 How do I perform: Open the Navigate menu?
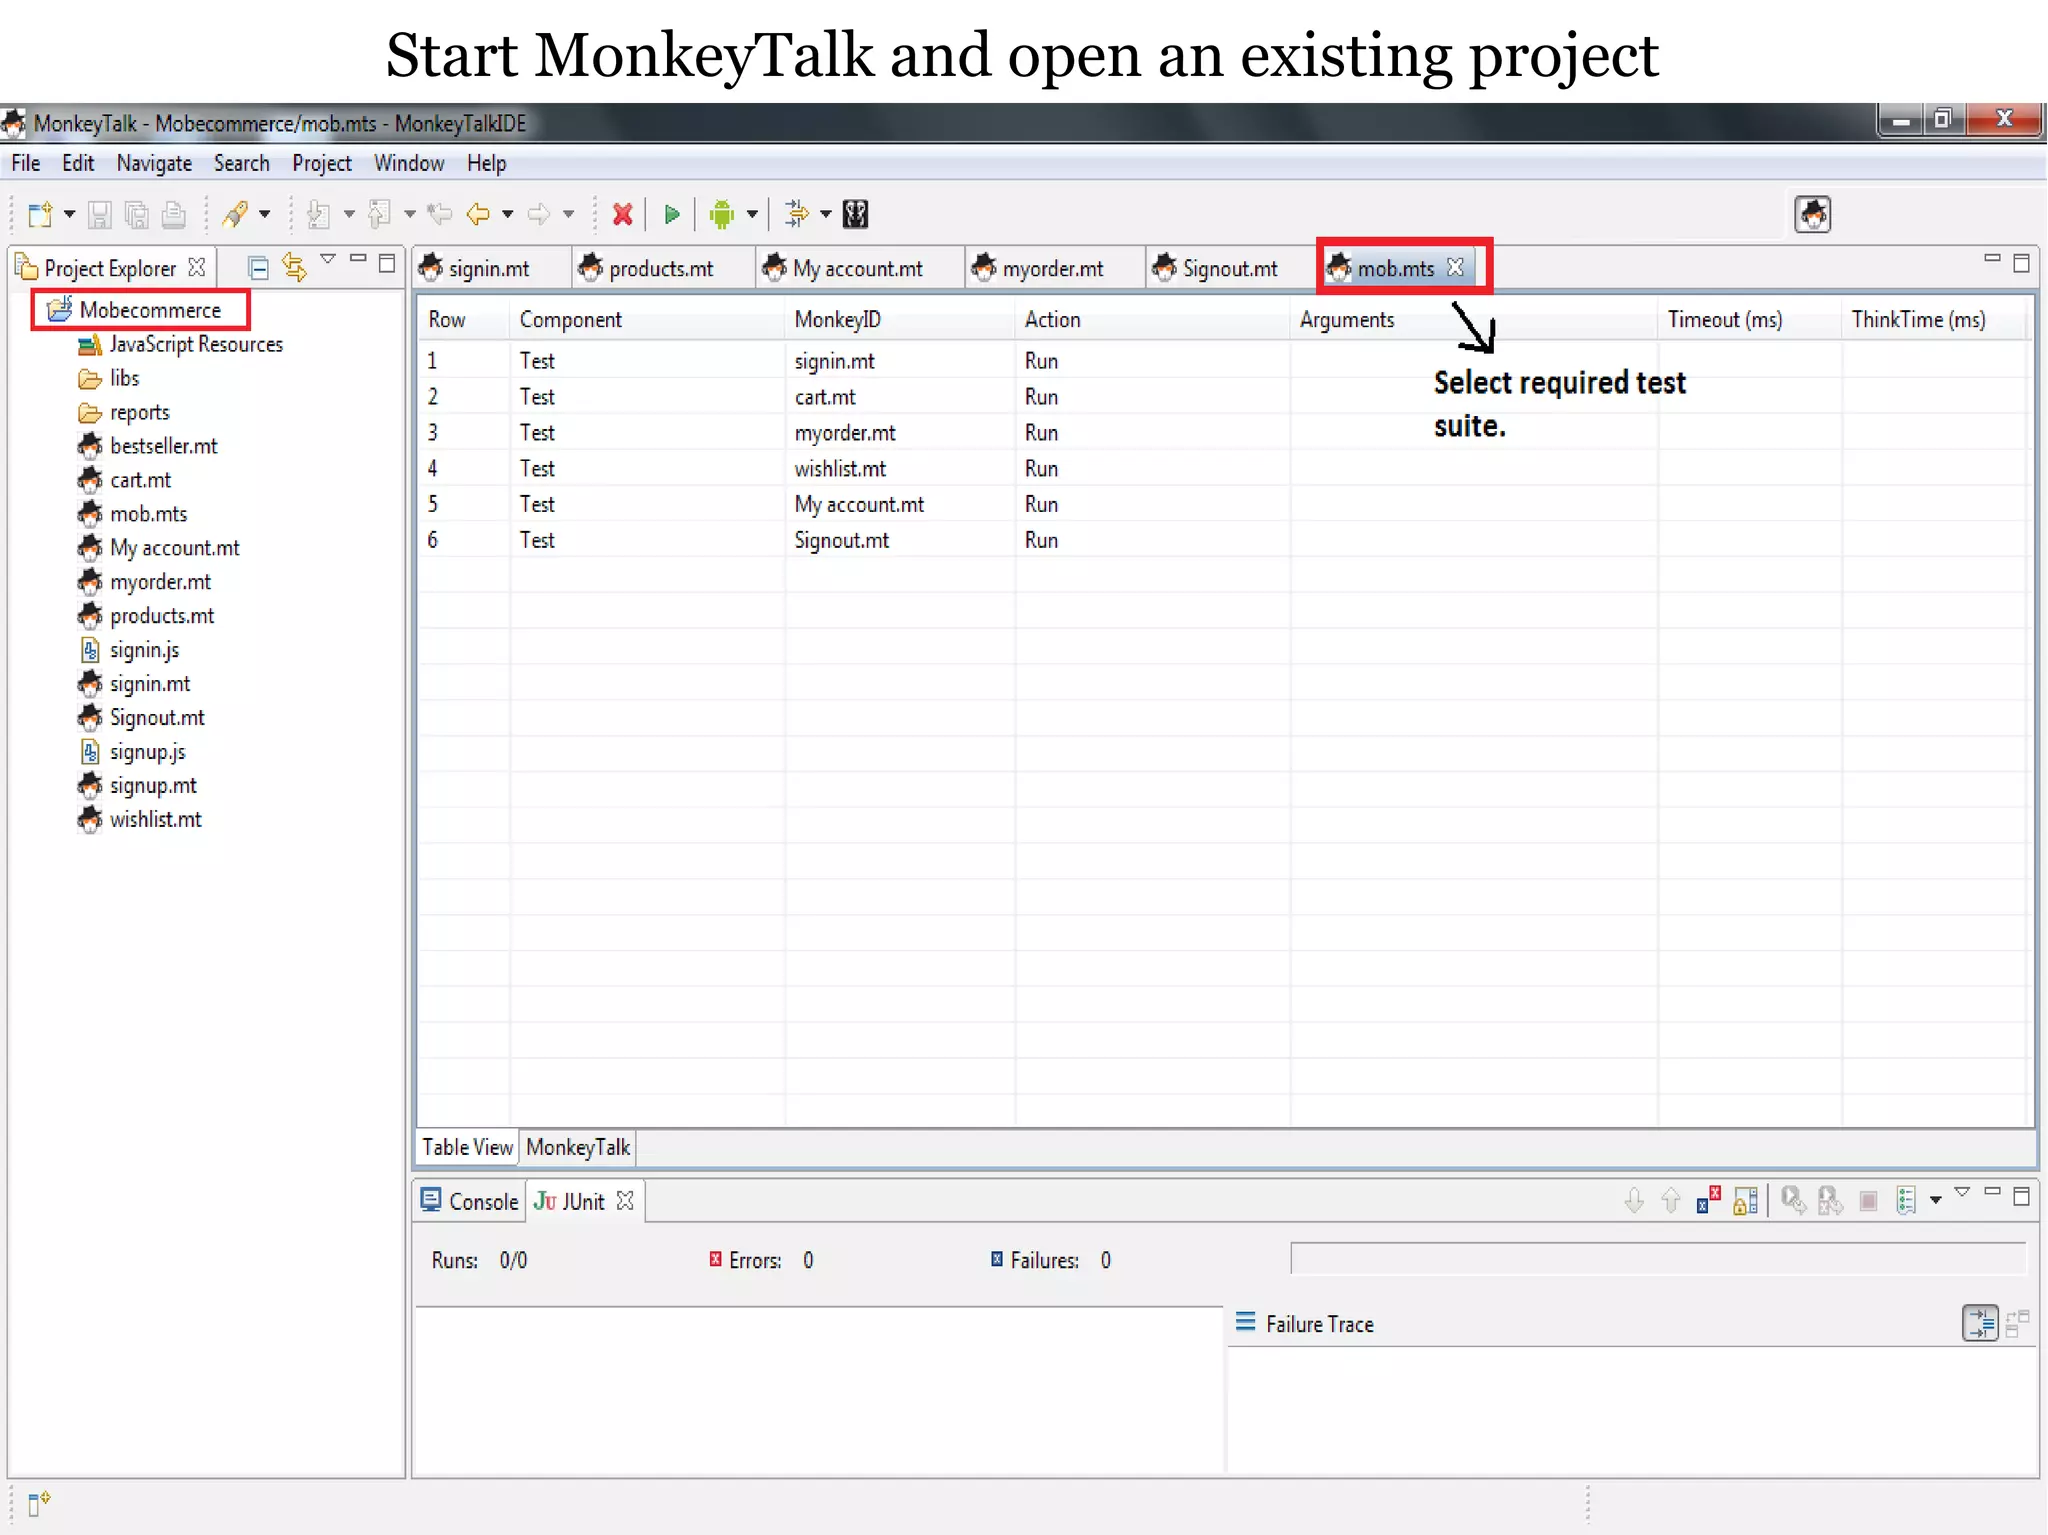154,163
